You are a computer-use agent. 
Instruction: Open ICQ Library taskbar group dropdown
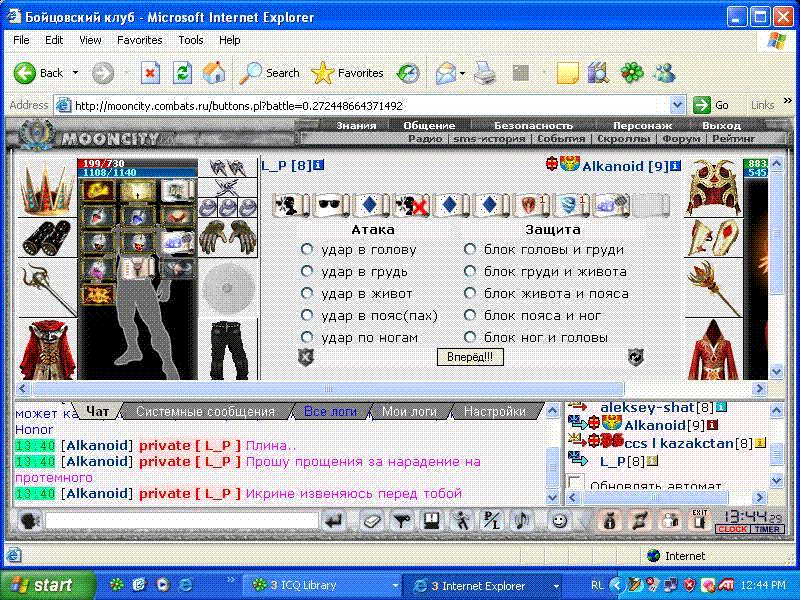click(395, 586)
